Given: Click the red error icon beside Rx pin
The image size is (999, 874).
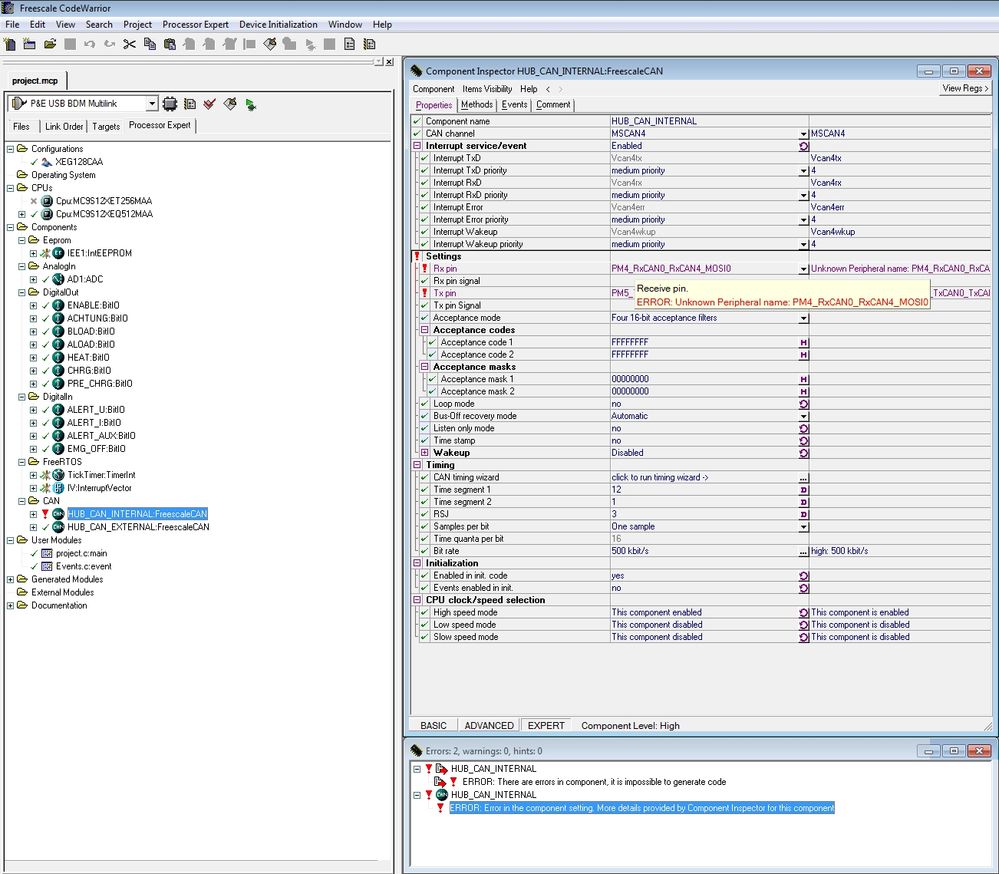Looking at the screenshot, I should (x=424, y=268).
